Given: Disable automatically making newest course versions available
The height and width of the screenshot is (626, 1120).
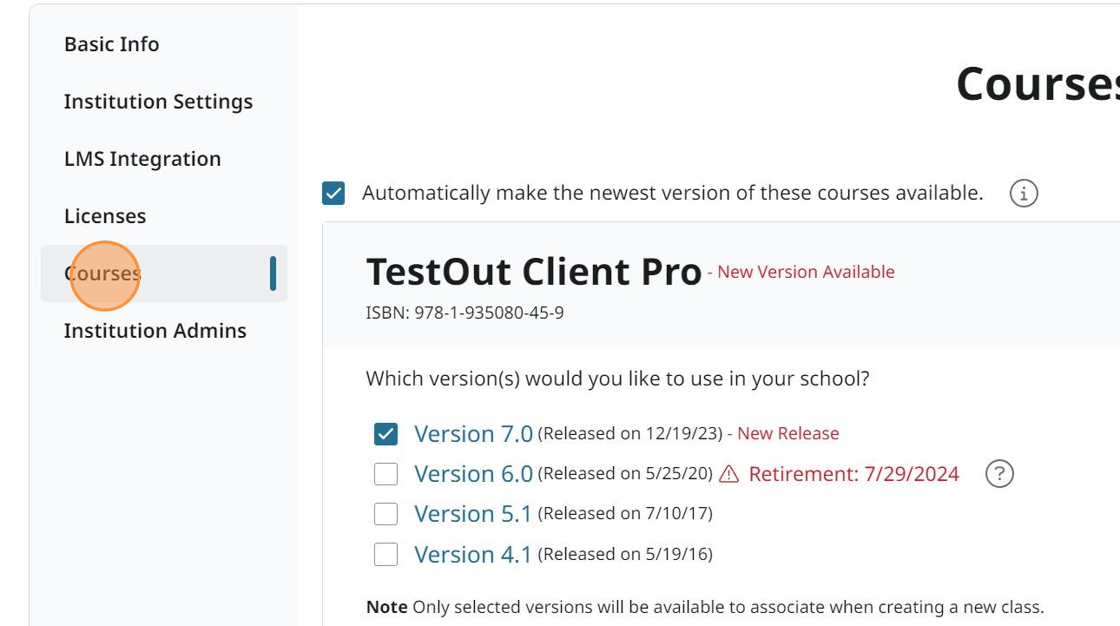Looking at the screenshot, I should tap(335, 192).
